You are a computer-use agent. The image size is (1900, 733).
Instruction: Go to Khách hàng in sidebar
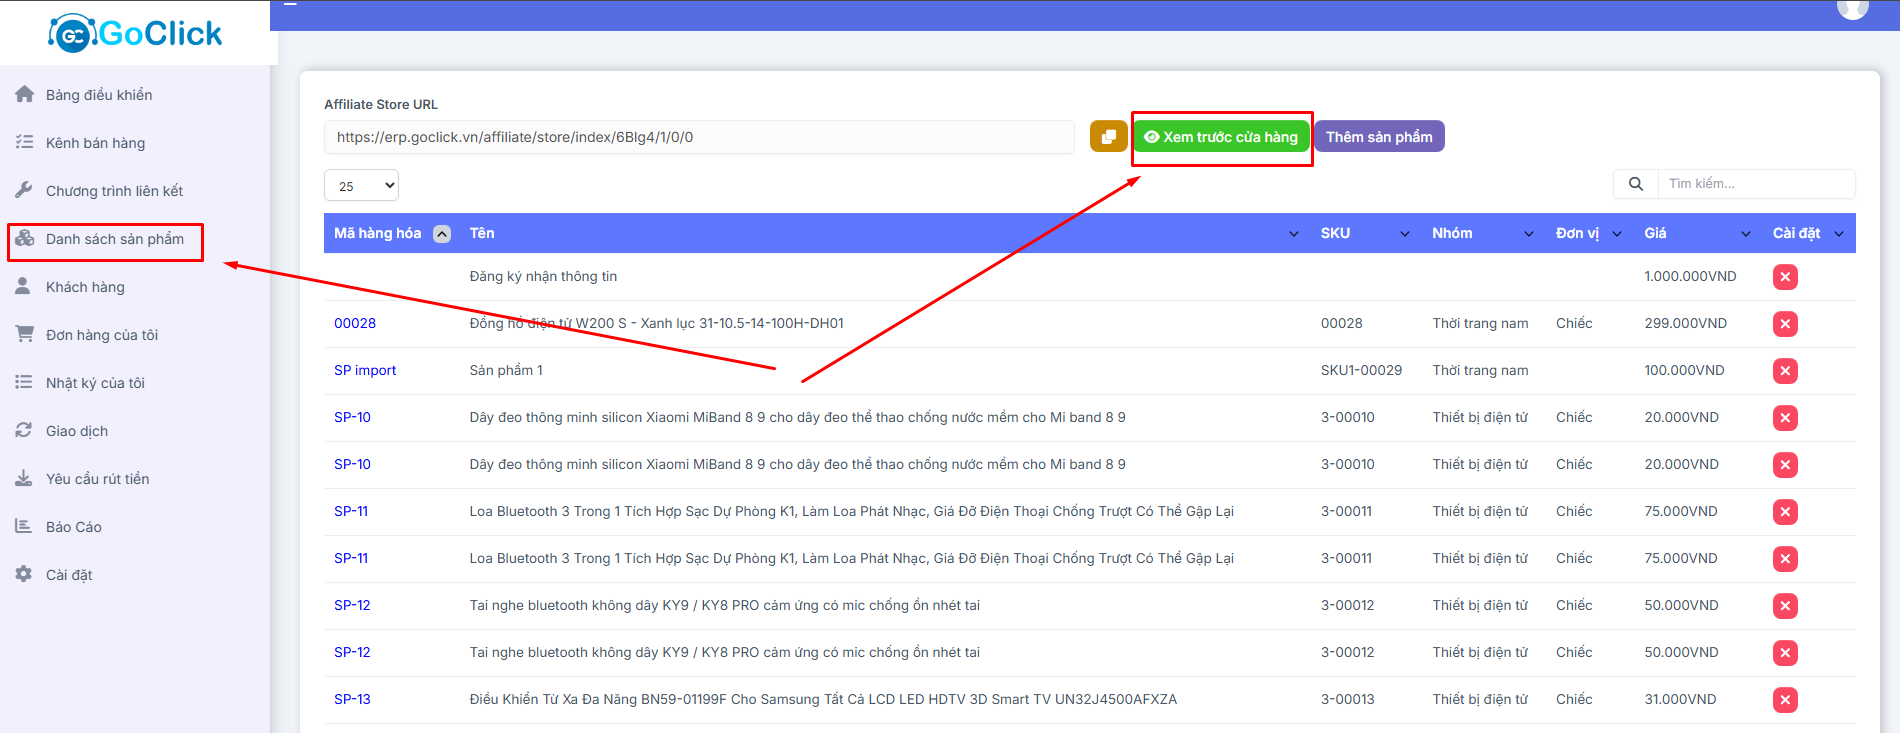point(85,287)
